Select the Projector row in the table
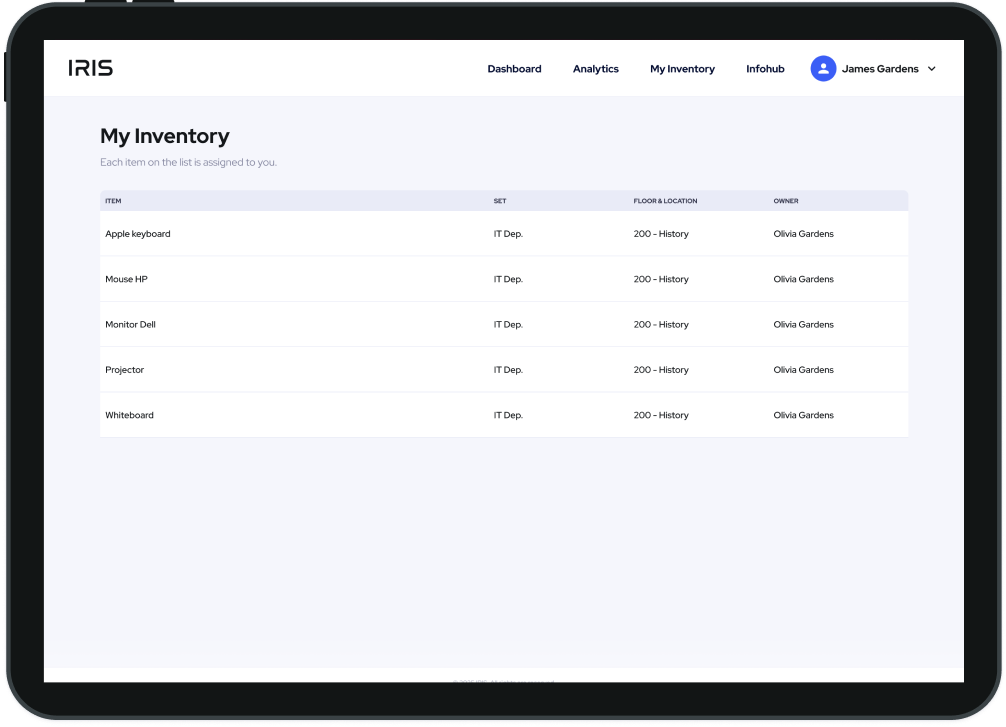Image resolution: width=1006 pixels, height=727 pixels. point(125,369)
